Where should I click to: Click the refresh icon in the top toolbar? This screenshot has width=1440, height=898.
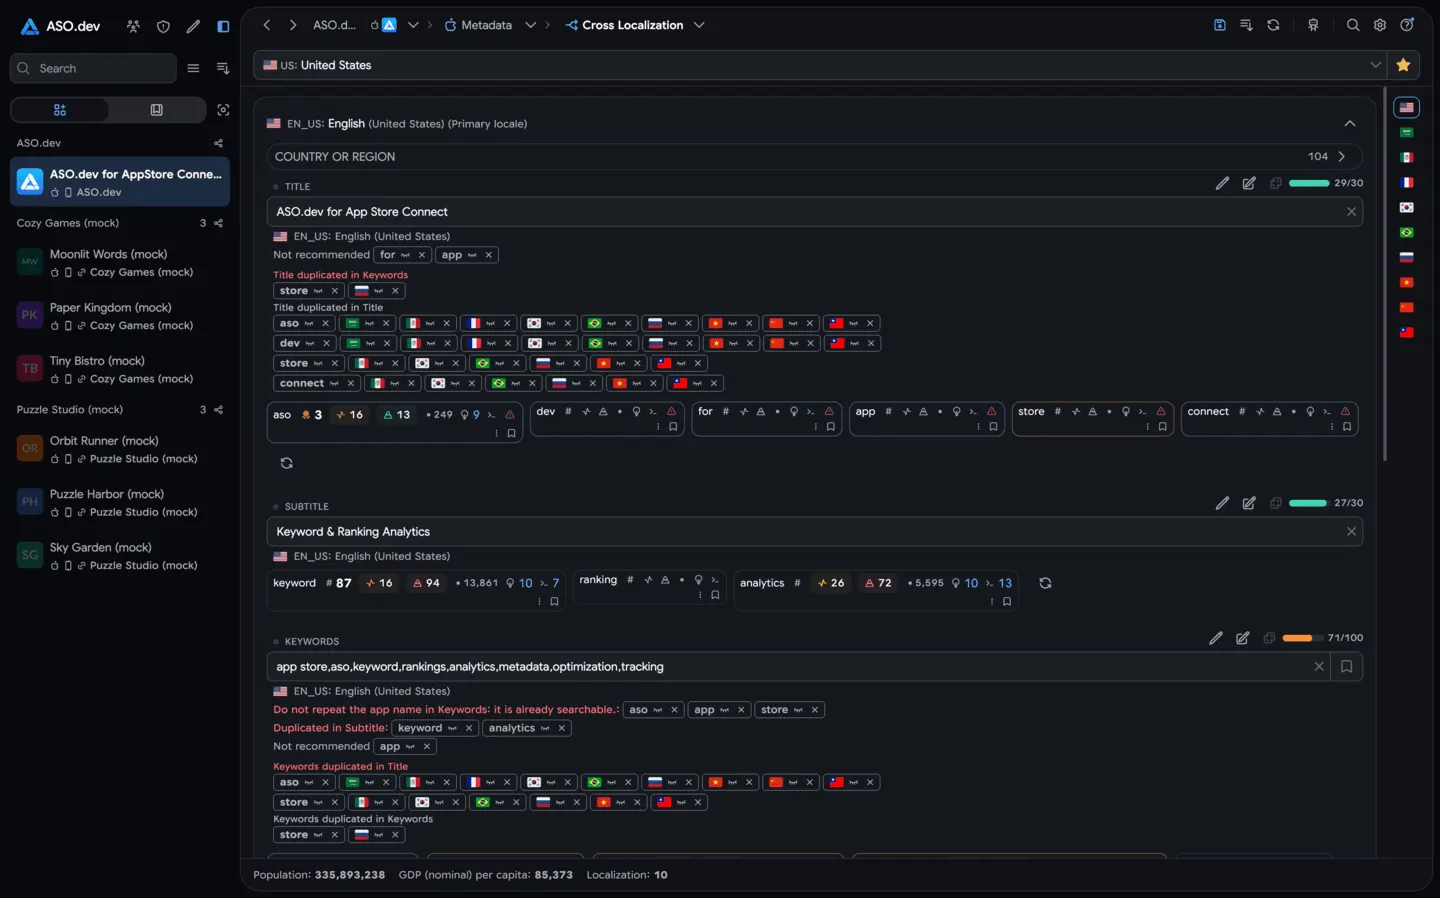(x=1273, y=25)
